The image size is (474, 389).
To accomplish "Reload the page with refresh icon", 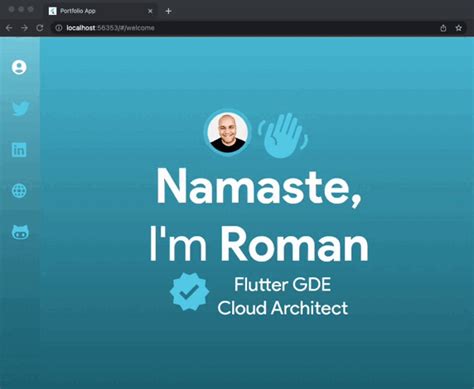I will pyautogui.click(x=40, y=28).
